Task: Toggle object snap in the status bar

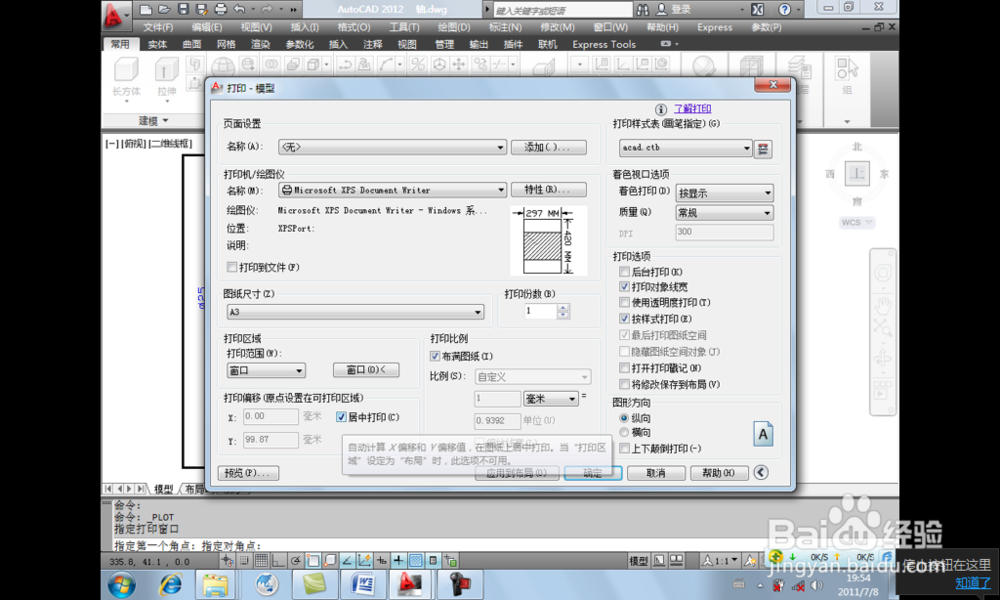Action: tap(312, 561)
